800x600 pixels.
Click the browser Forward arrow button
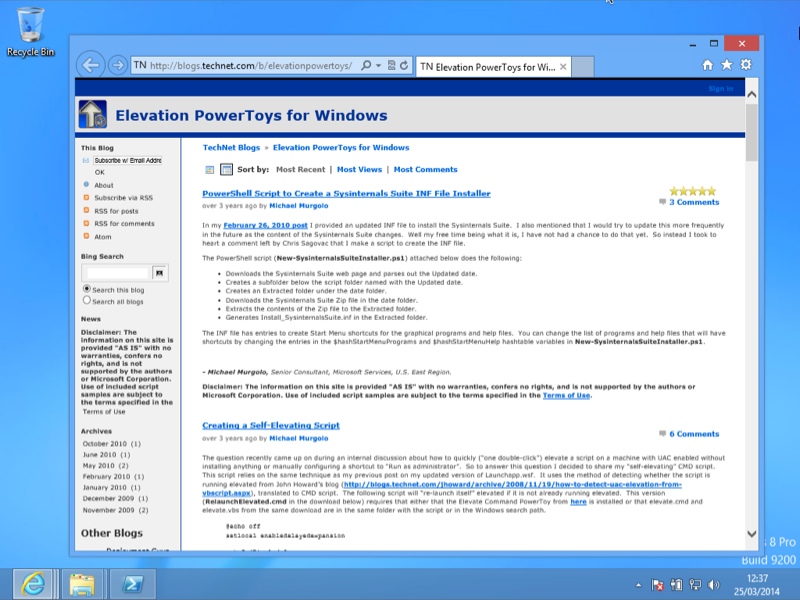tap(118, 65)
